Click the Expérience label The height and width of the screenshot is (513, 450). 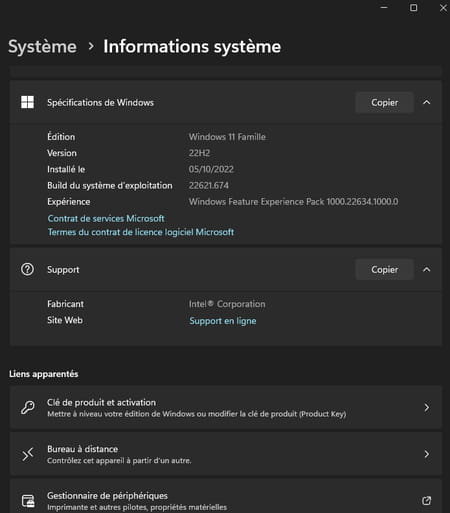tap(68, 202)
